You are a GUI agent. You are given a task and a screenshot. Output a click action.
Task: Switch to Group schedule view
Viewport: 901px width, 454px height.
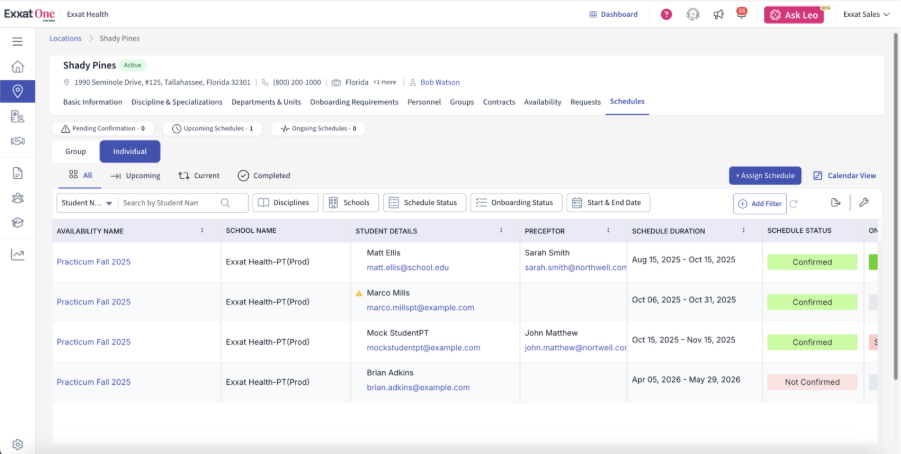[x=76, y=152]
